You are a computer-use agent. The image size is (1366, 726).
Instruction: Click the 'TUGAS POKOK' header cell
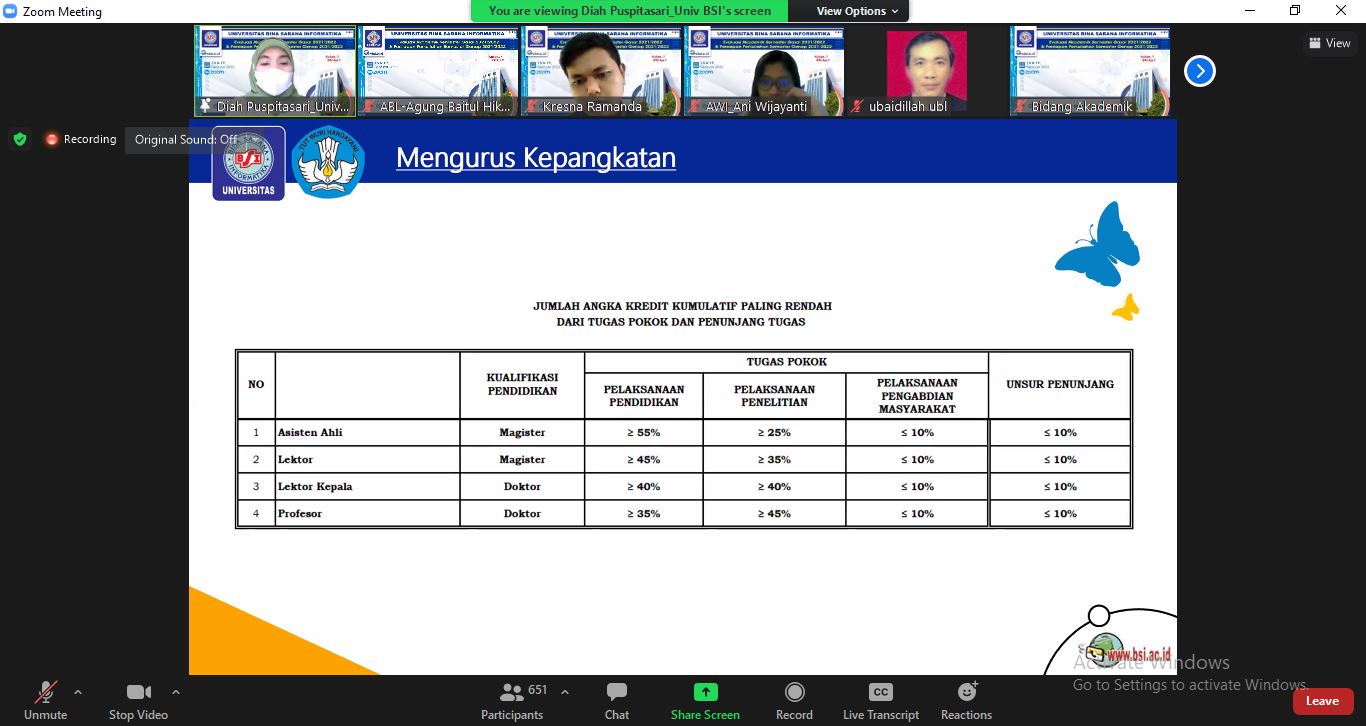pyautogui.click(x=787, y=362)
